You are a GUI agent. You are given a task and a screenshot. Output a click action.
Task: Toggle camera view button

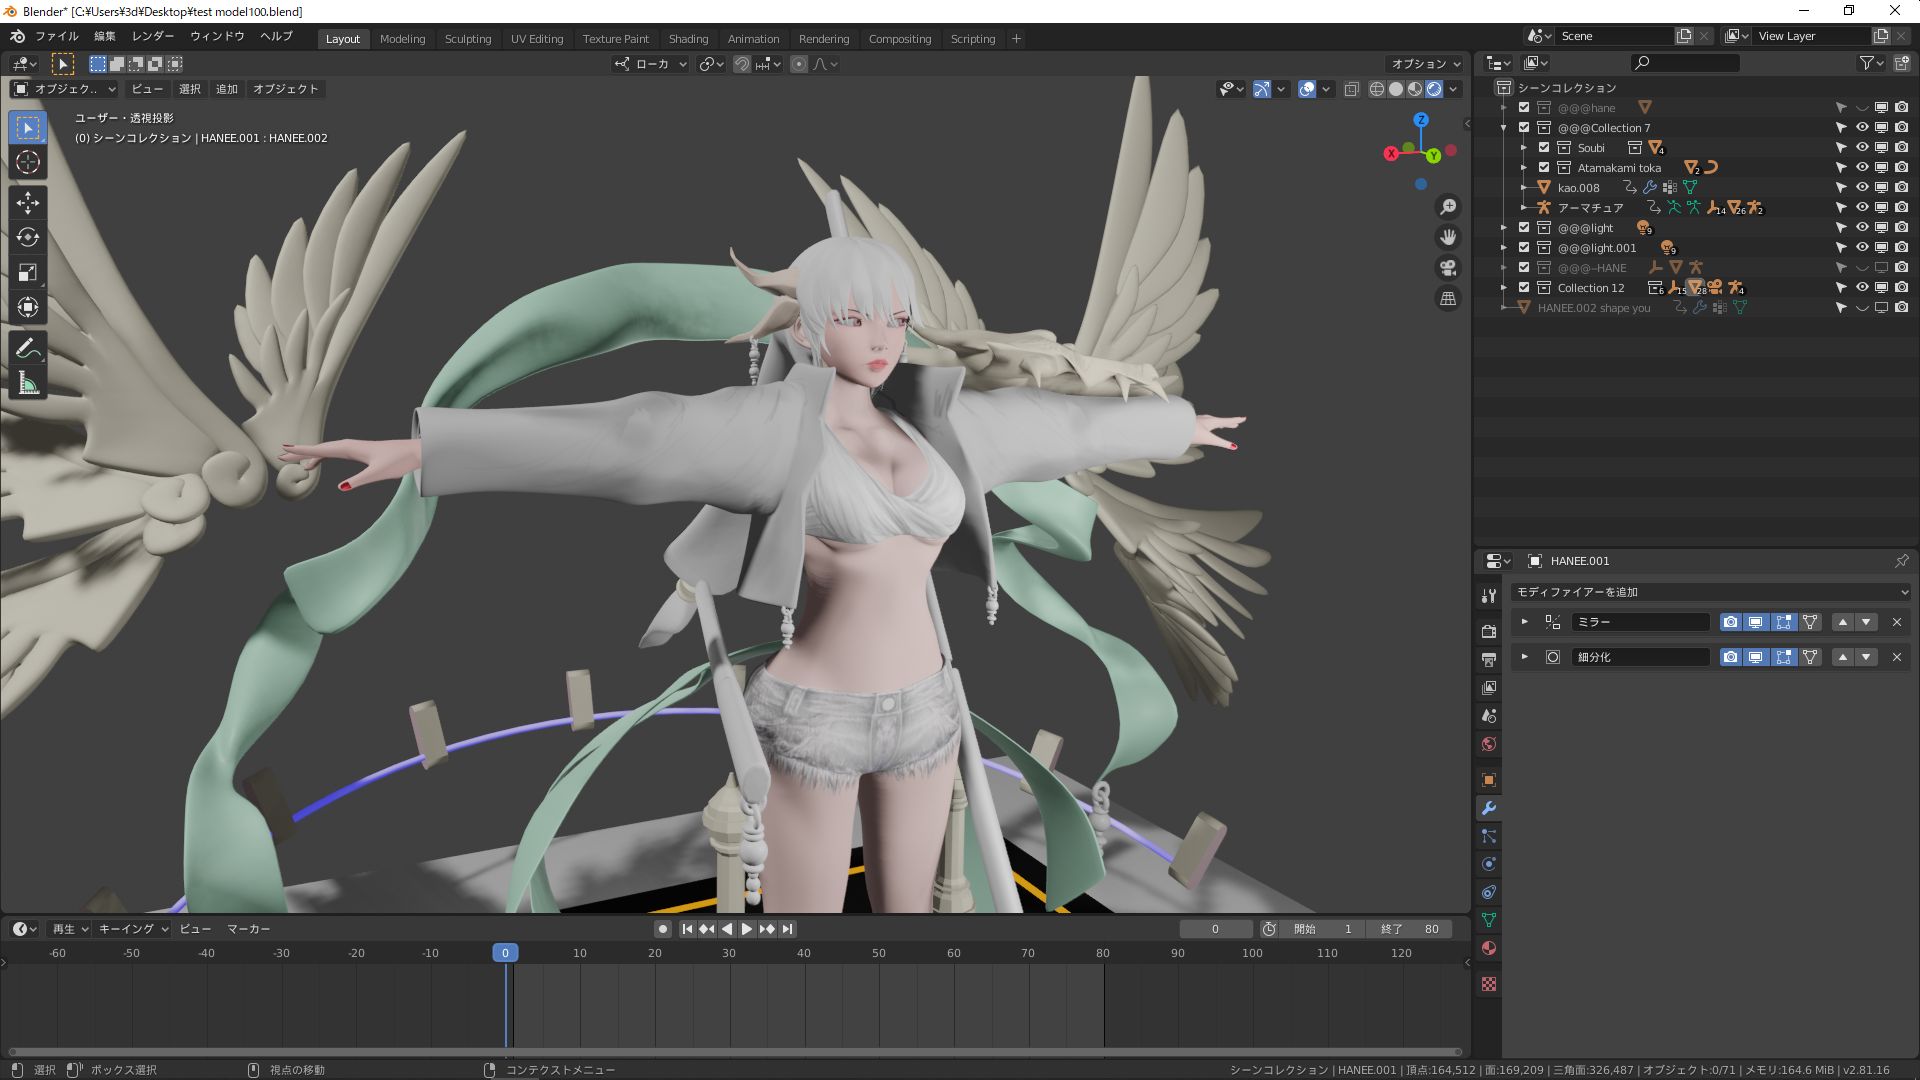click(1448, 268)
